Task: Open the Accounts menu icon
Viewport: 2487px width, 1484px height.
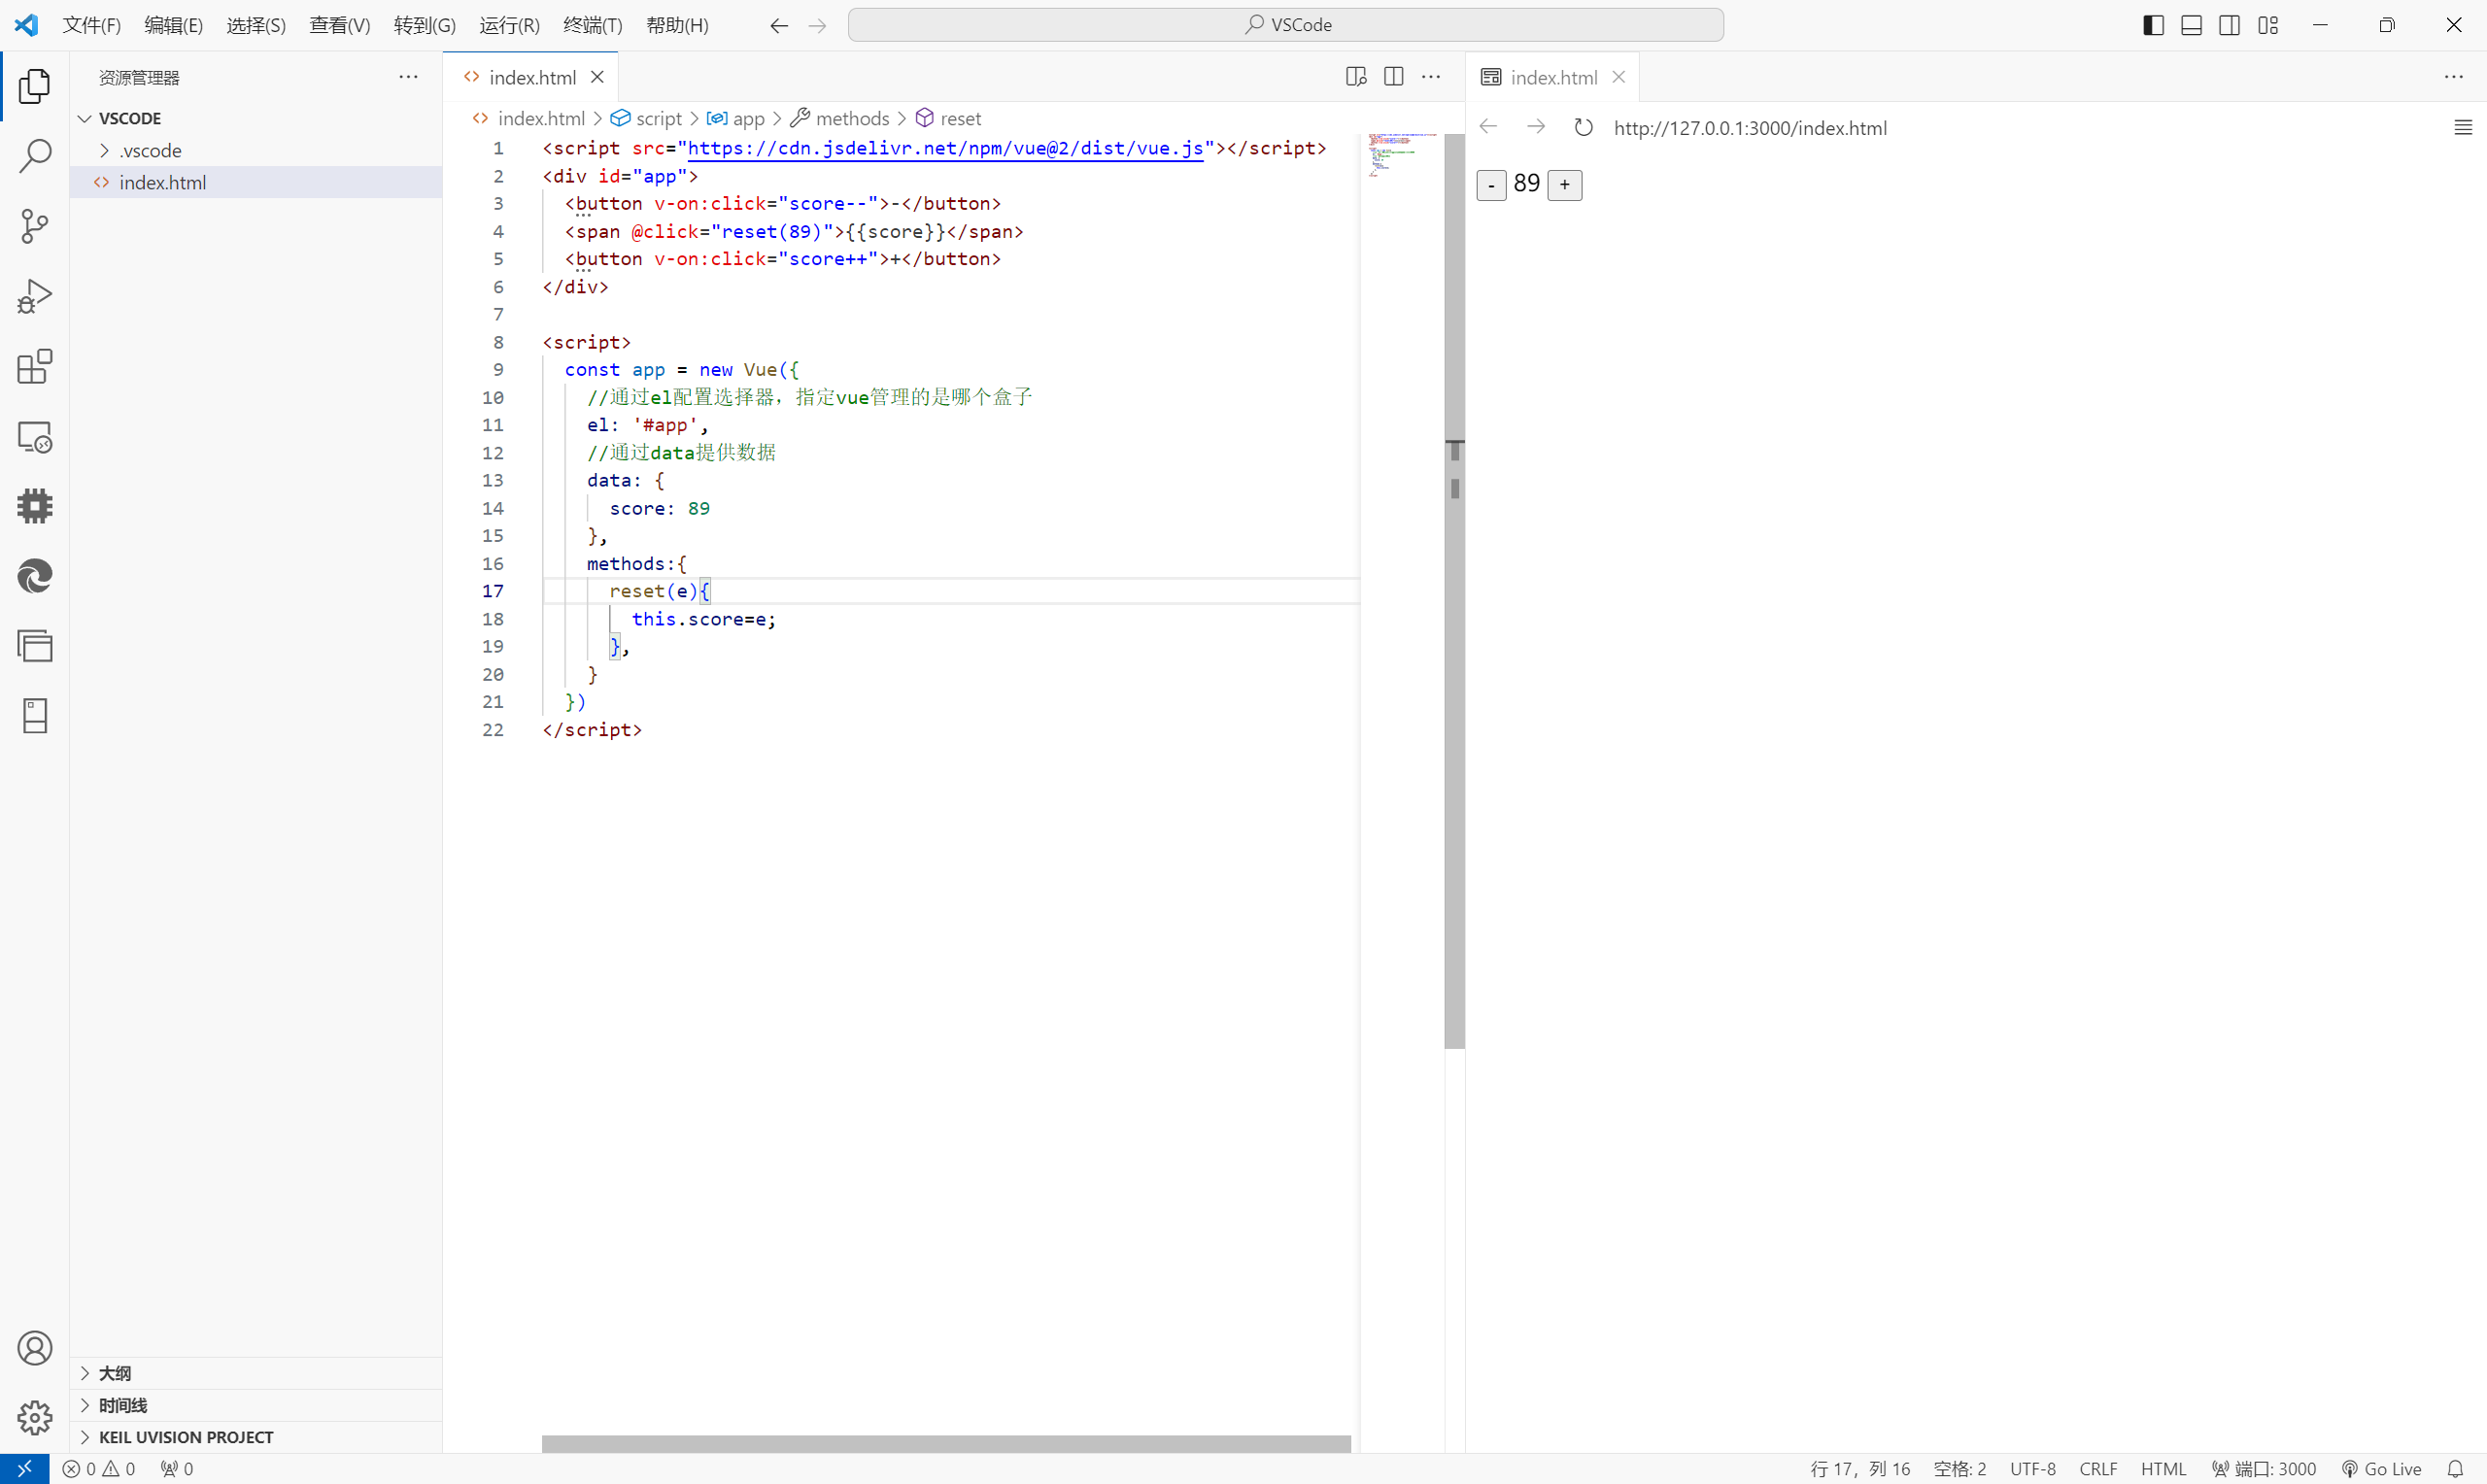Action: (35, 1348)
